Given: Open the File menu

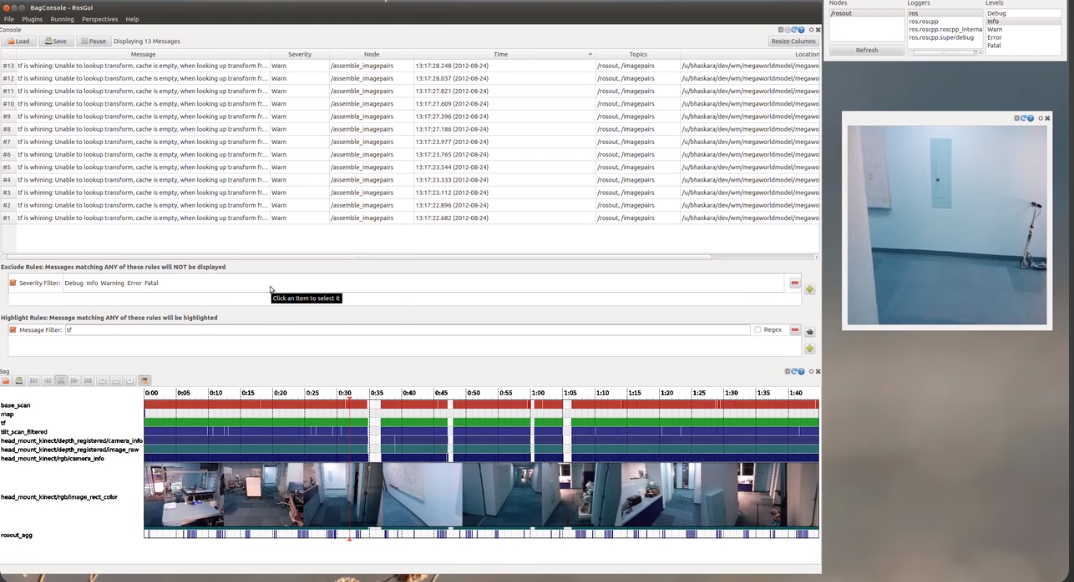Looking at the screenshot, I should [x=8, y=19].
